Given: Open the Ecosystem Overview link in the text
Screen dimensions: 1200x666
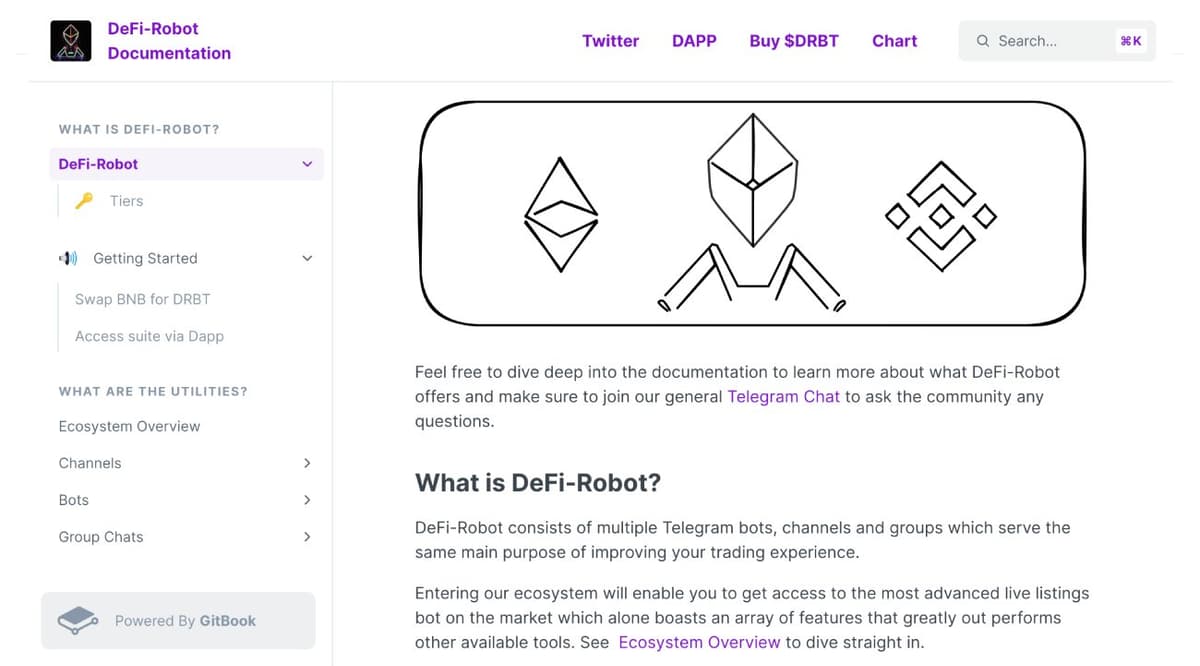Looking at the screenshot, I should click(x=699, y=642).
